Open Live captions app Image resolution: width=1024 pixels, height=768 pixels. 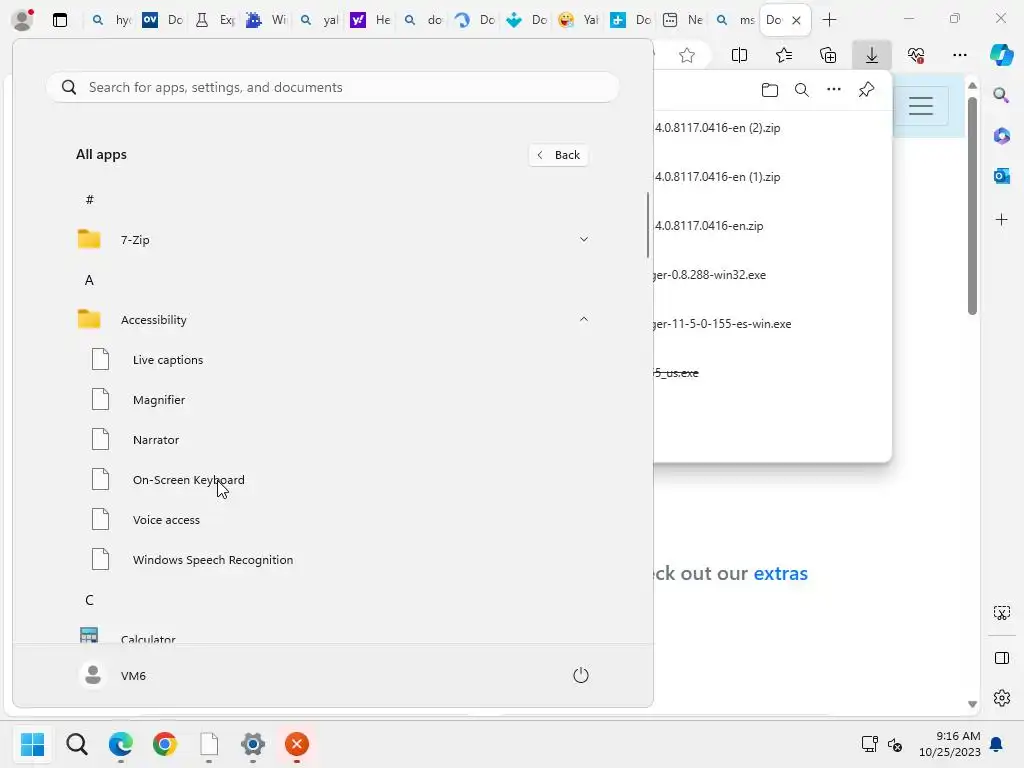coord(168,360)
